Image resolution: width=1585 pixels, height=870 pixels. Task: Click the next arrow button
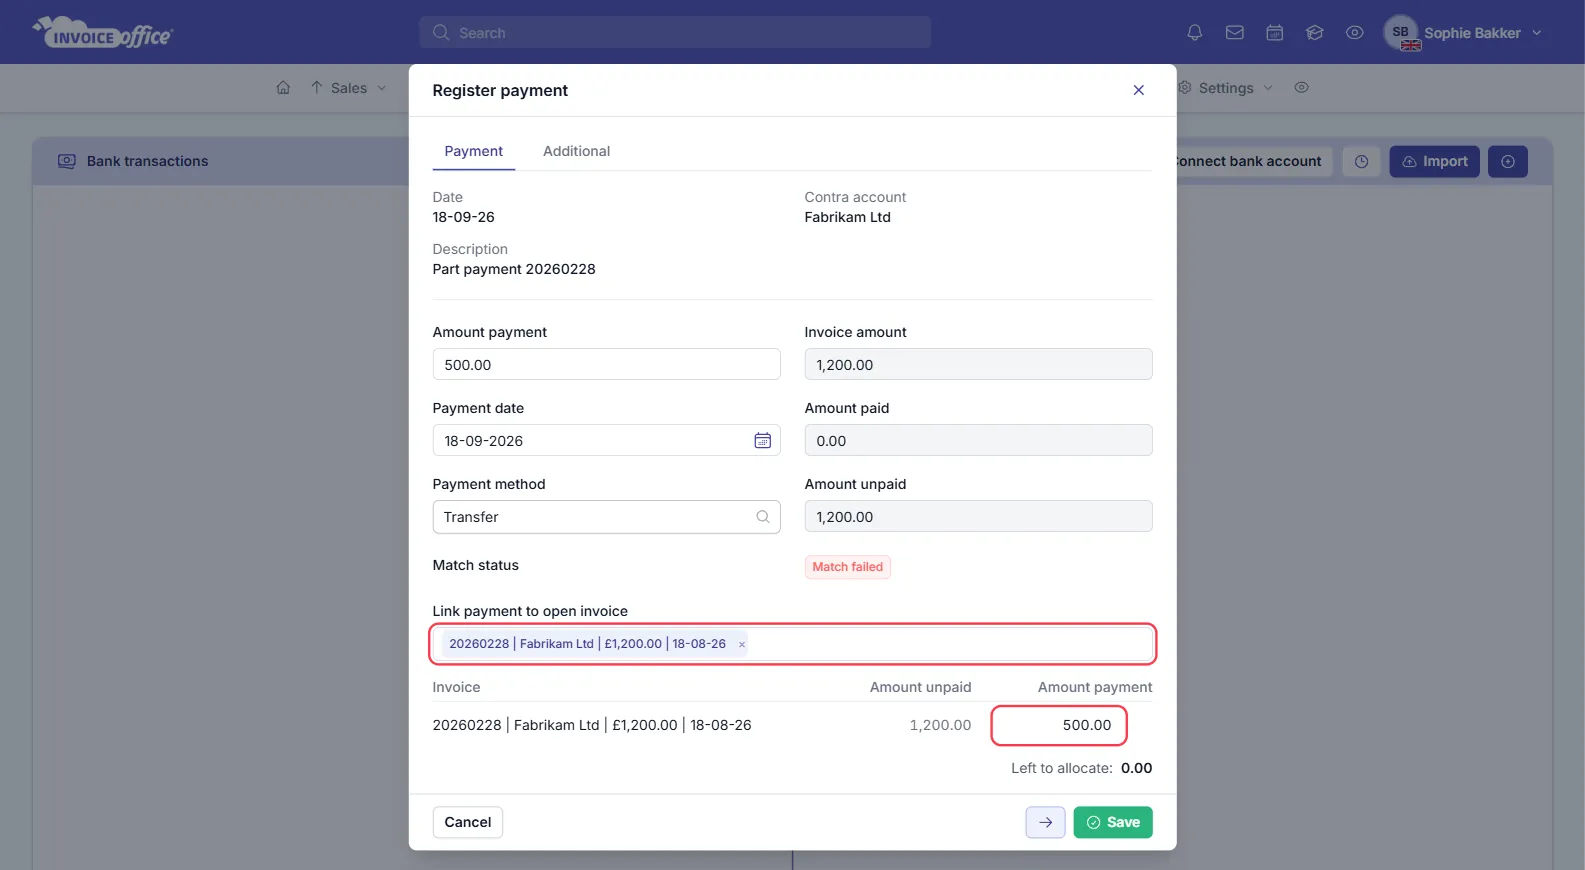1045,822
